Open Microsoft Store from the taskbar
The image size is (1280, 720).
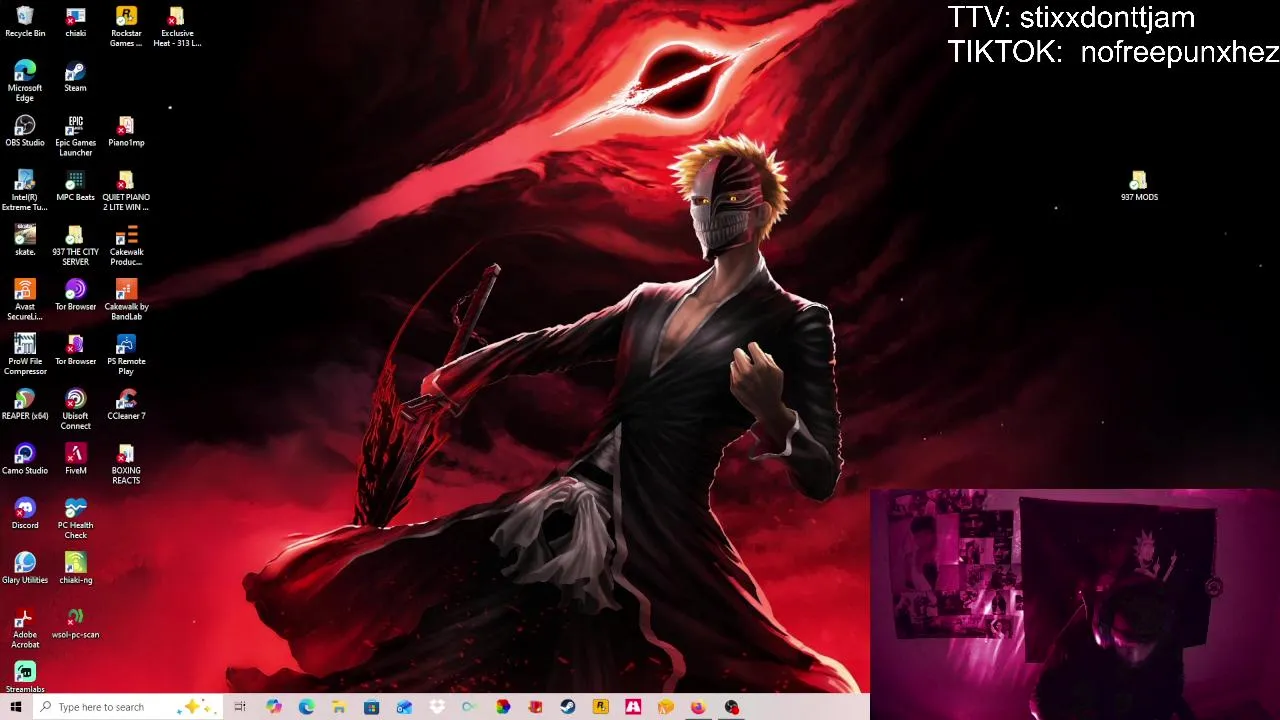[371, 707]
